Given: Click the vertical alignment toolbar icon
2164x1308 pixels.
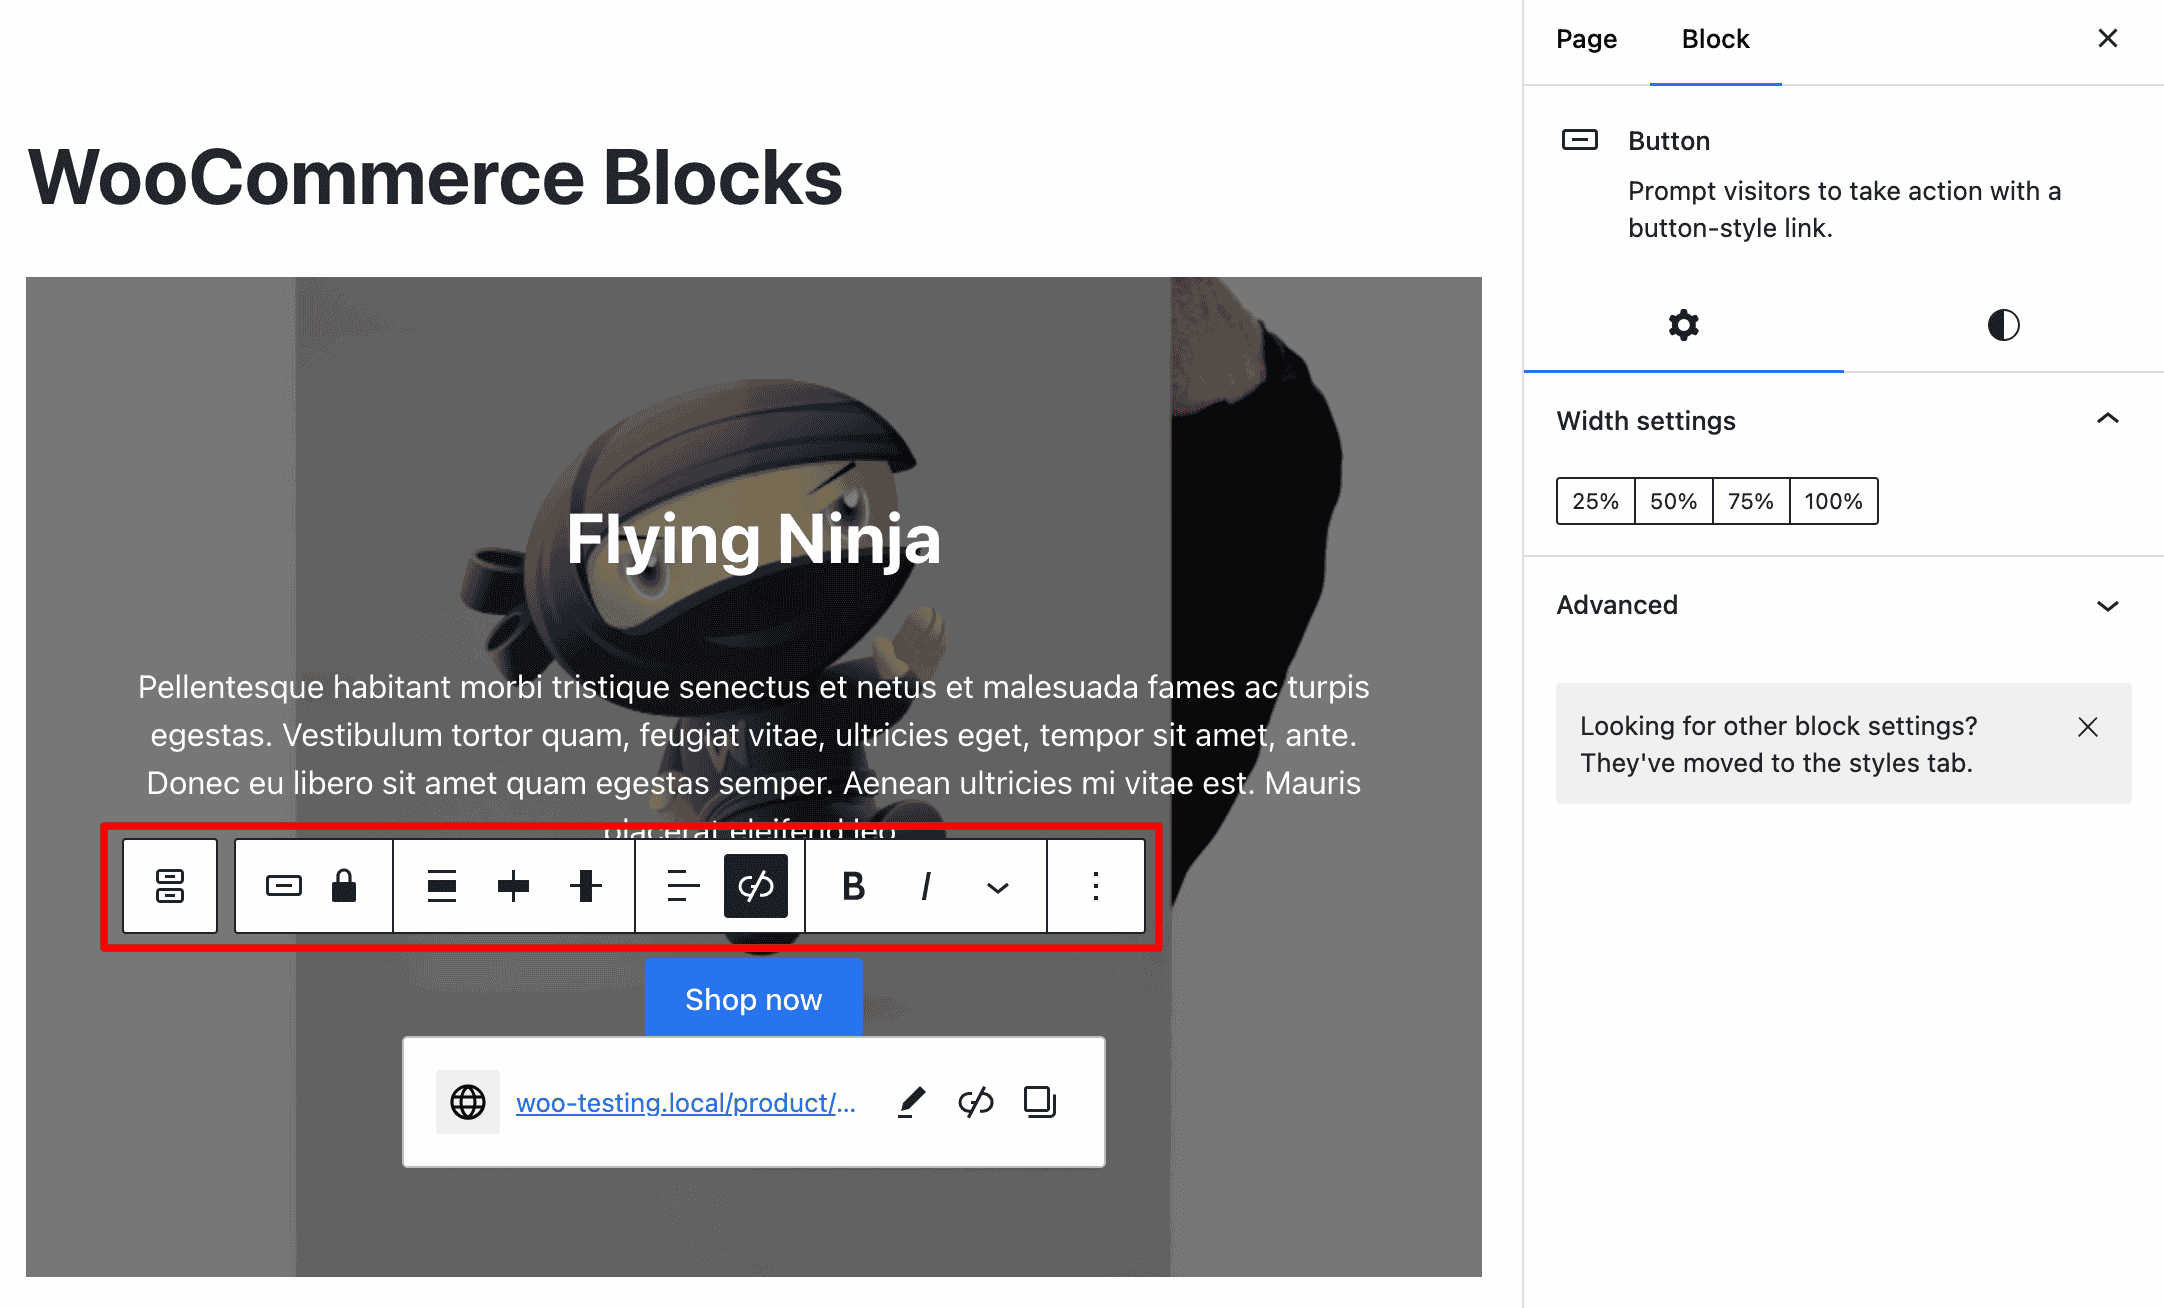Looking at the screenshot, I should pyautogui.click(x=514, y=886).
